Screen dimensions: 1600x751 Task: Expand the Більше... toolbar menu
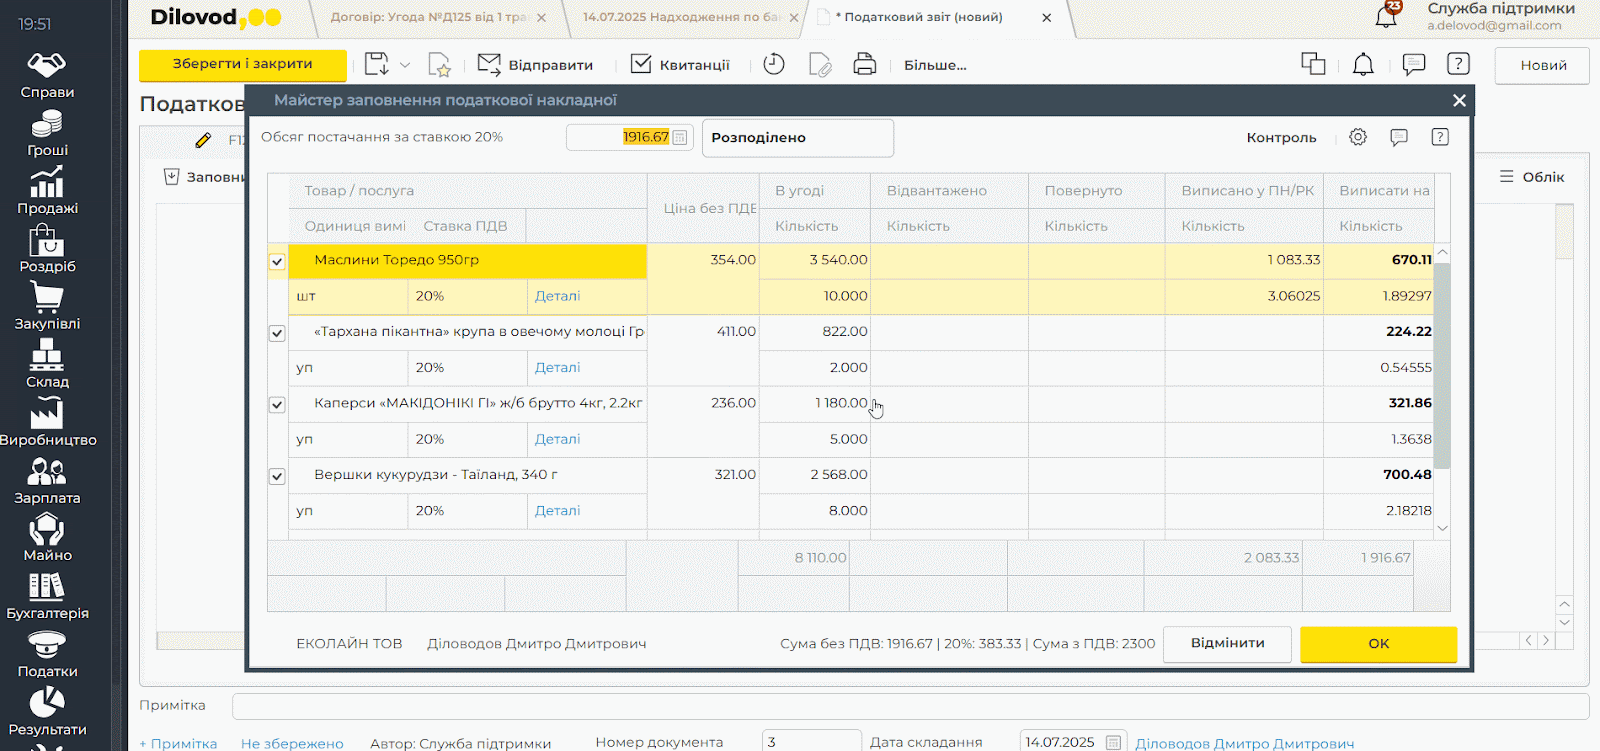(934, 65)
